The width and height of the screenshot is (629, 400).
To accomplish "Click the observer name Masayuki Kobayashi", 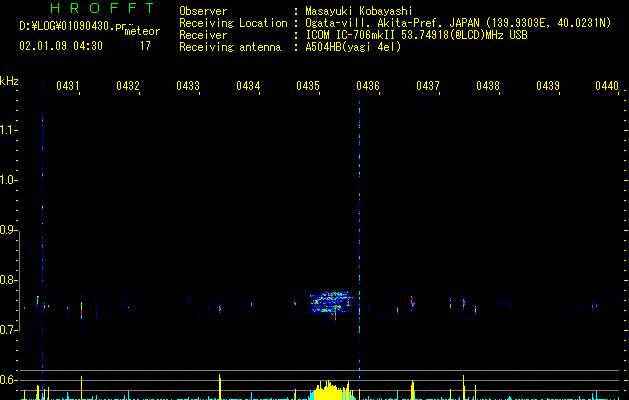I will pyautogui.click(x=359, y=11).
